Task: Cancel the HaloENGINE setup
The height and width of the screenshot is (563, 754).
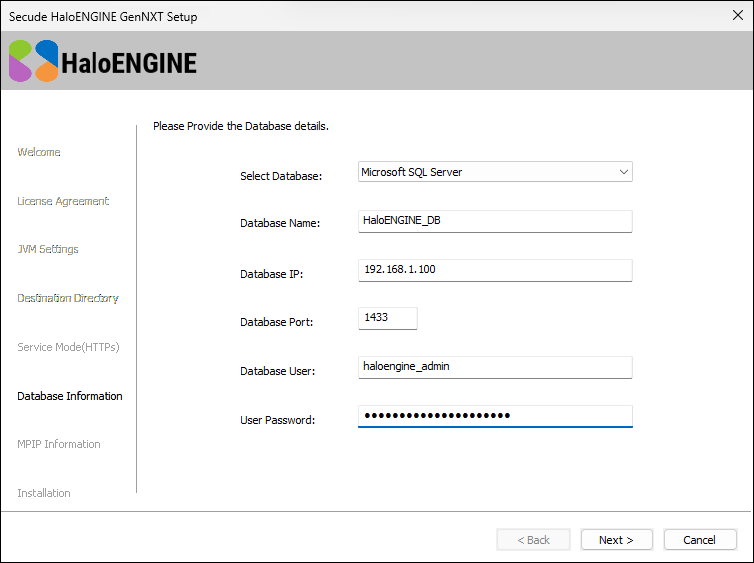Action: [700, 540]
